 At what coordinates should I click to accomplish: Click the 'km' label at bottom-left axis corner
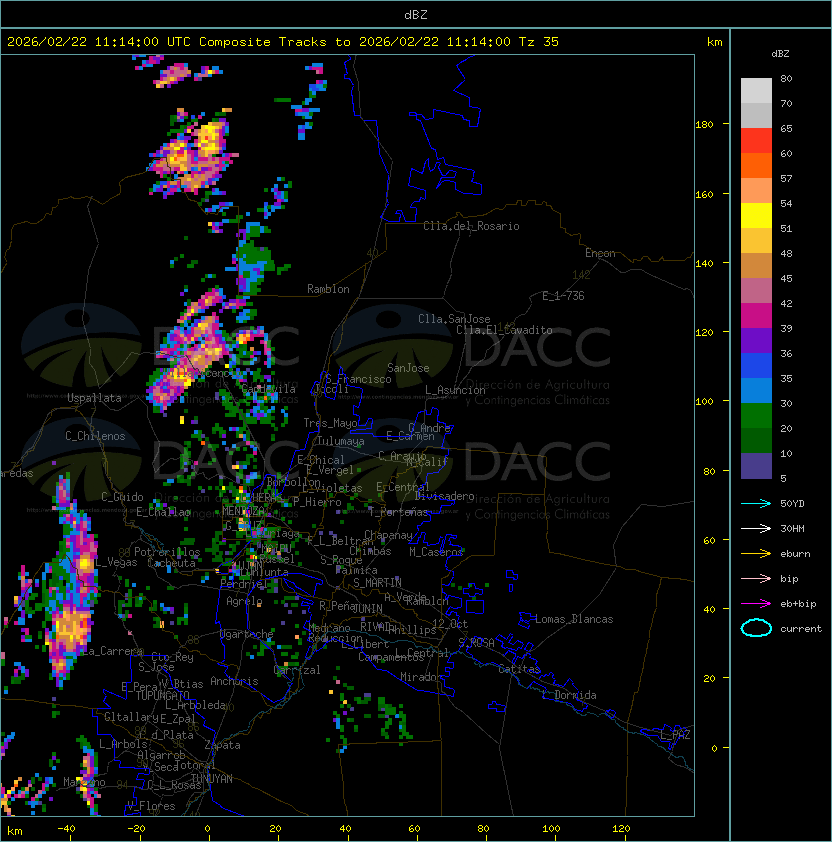(x=15, y=831)
